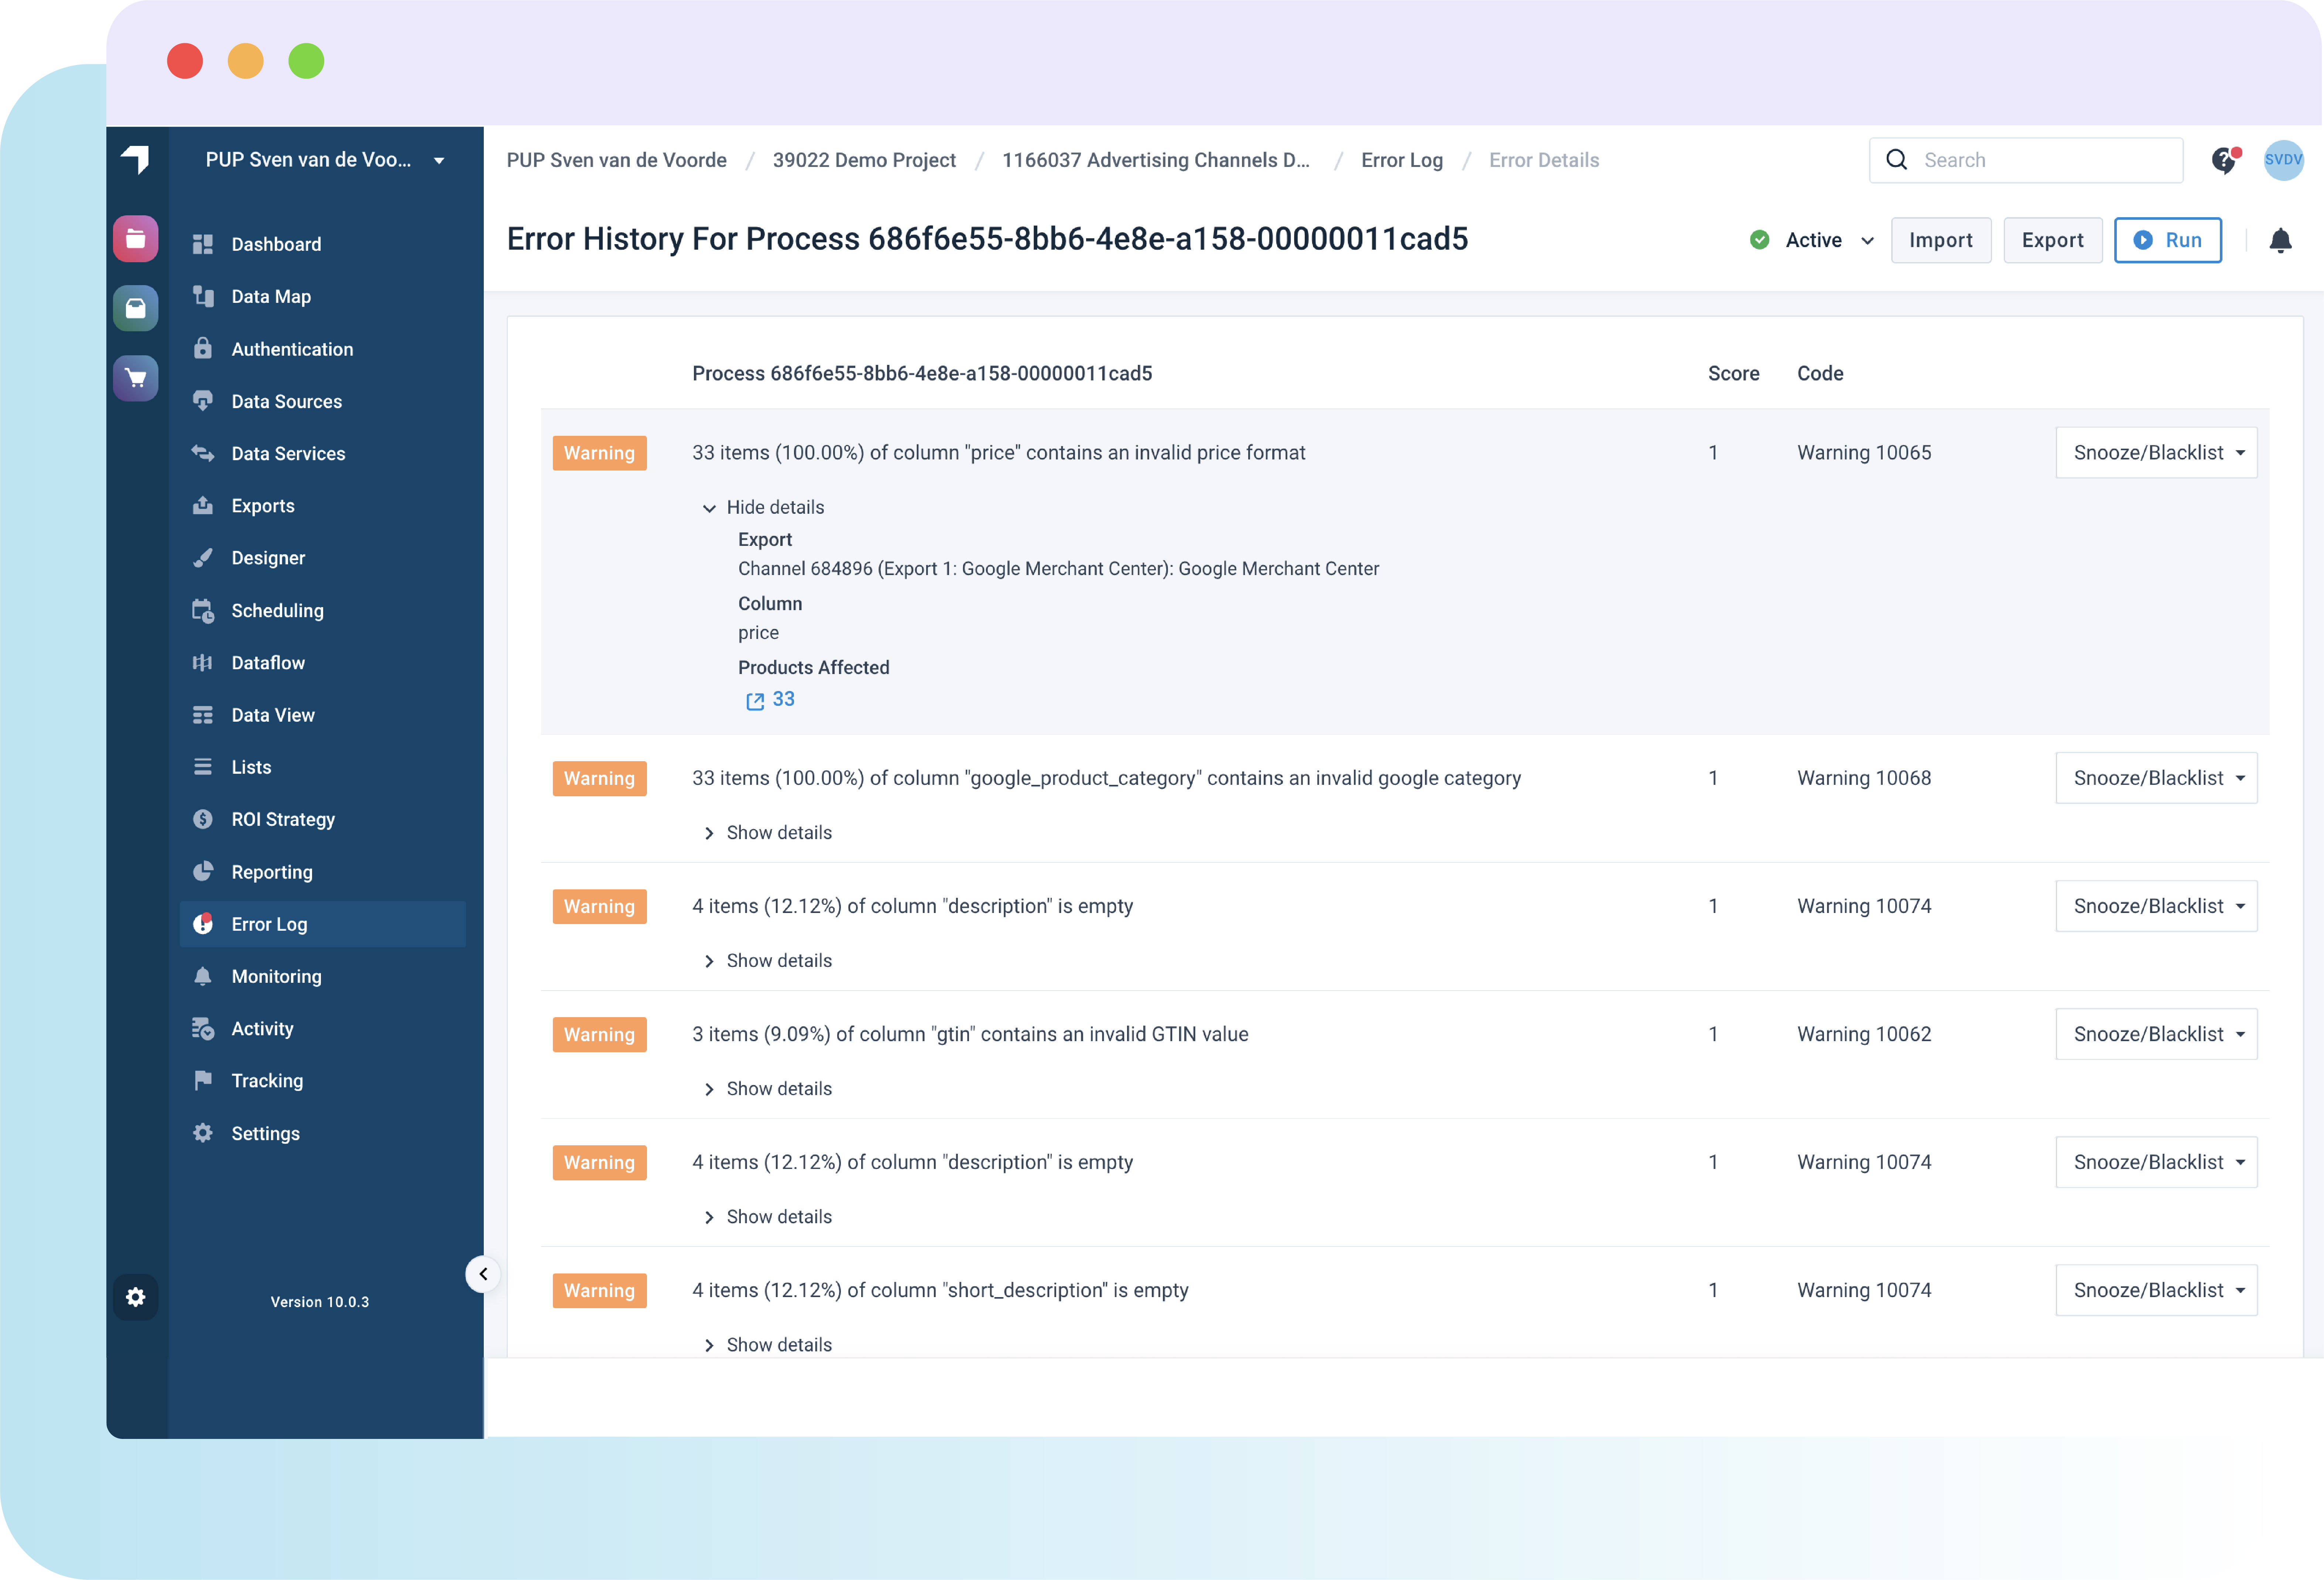Open Snooze/Blacklist menu for Warning 10065
This screenshot has height=1580, width=2324.
coord(2156,452)
